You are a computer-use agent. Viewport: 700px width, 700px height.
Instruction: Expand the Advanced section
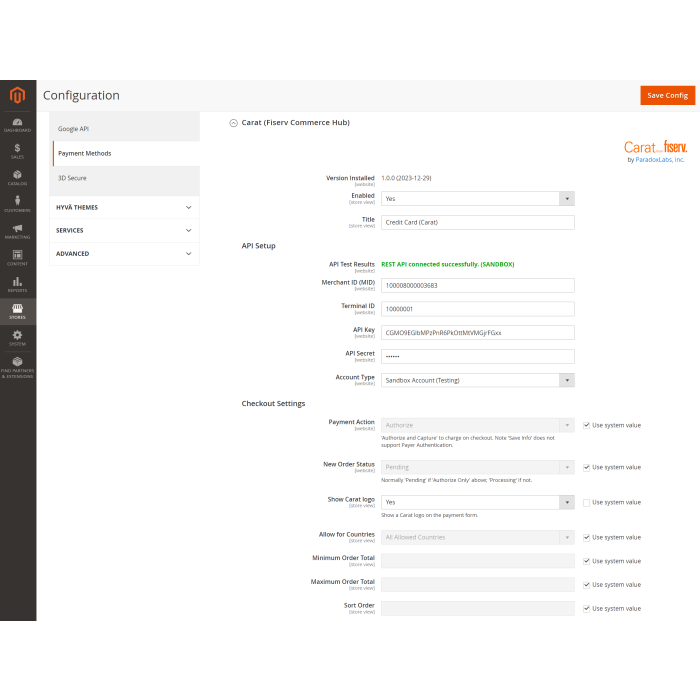[x=124, y=254]
